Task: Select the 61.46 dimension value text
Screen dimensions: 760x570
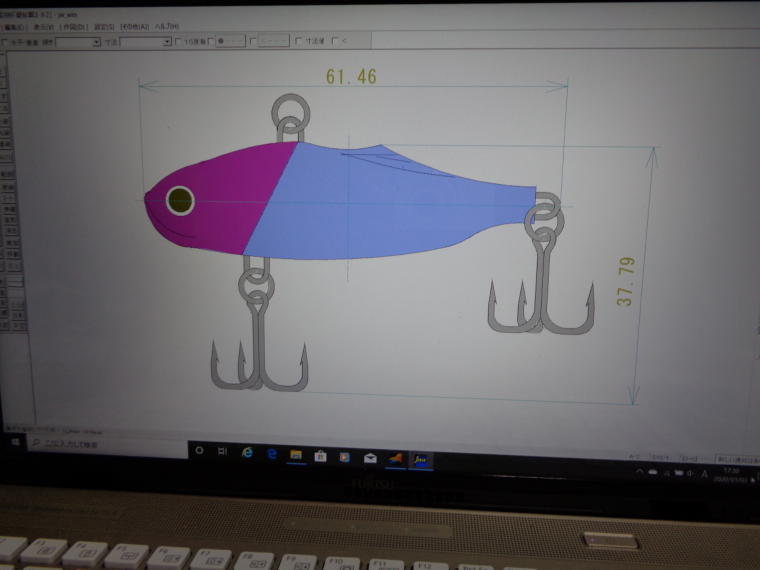Action: click(x=351, y=76)
